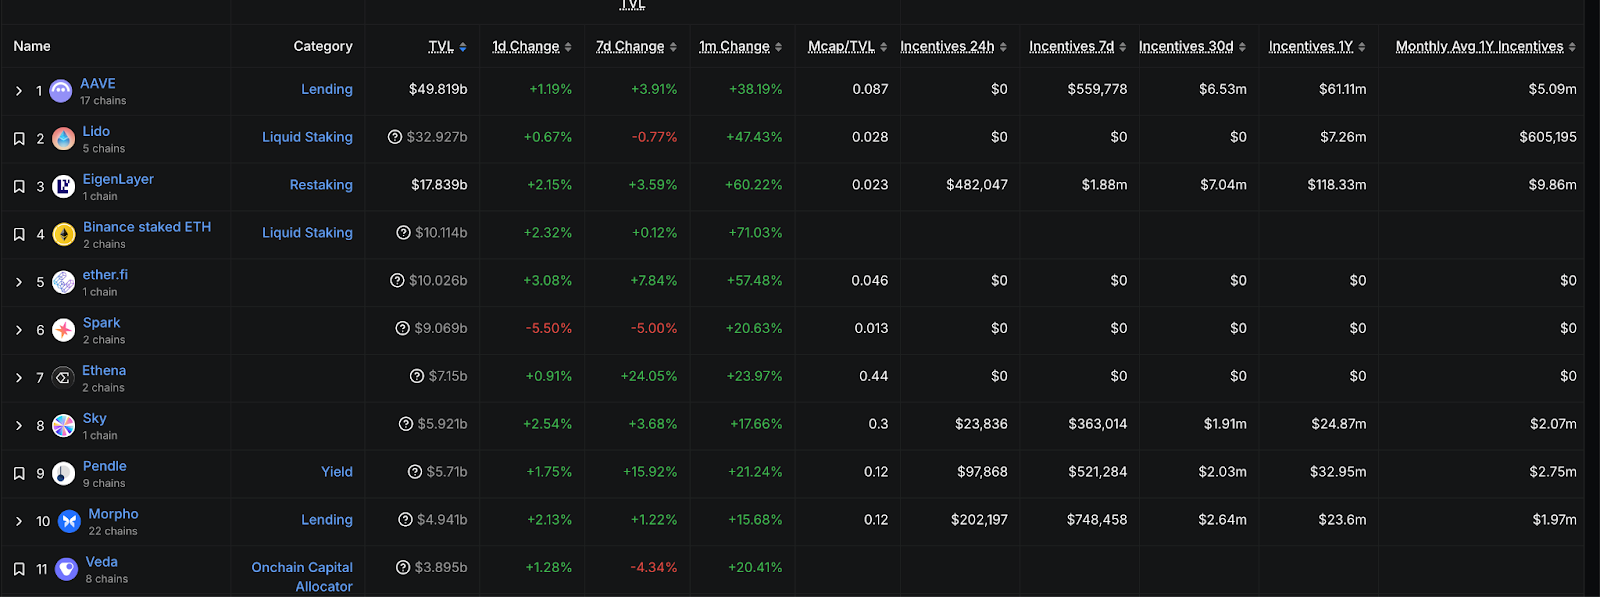The width and height of the screenshot is (1600, 597).
Task: Click the help icon next to $10.114b TVL
Action: (x=403, y=233)
